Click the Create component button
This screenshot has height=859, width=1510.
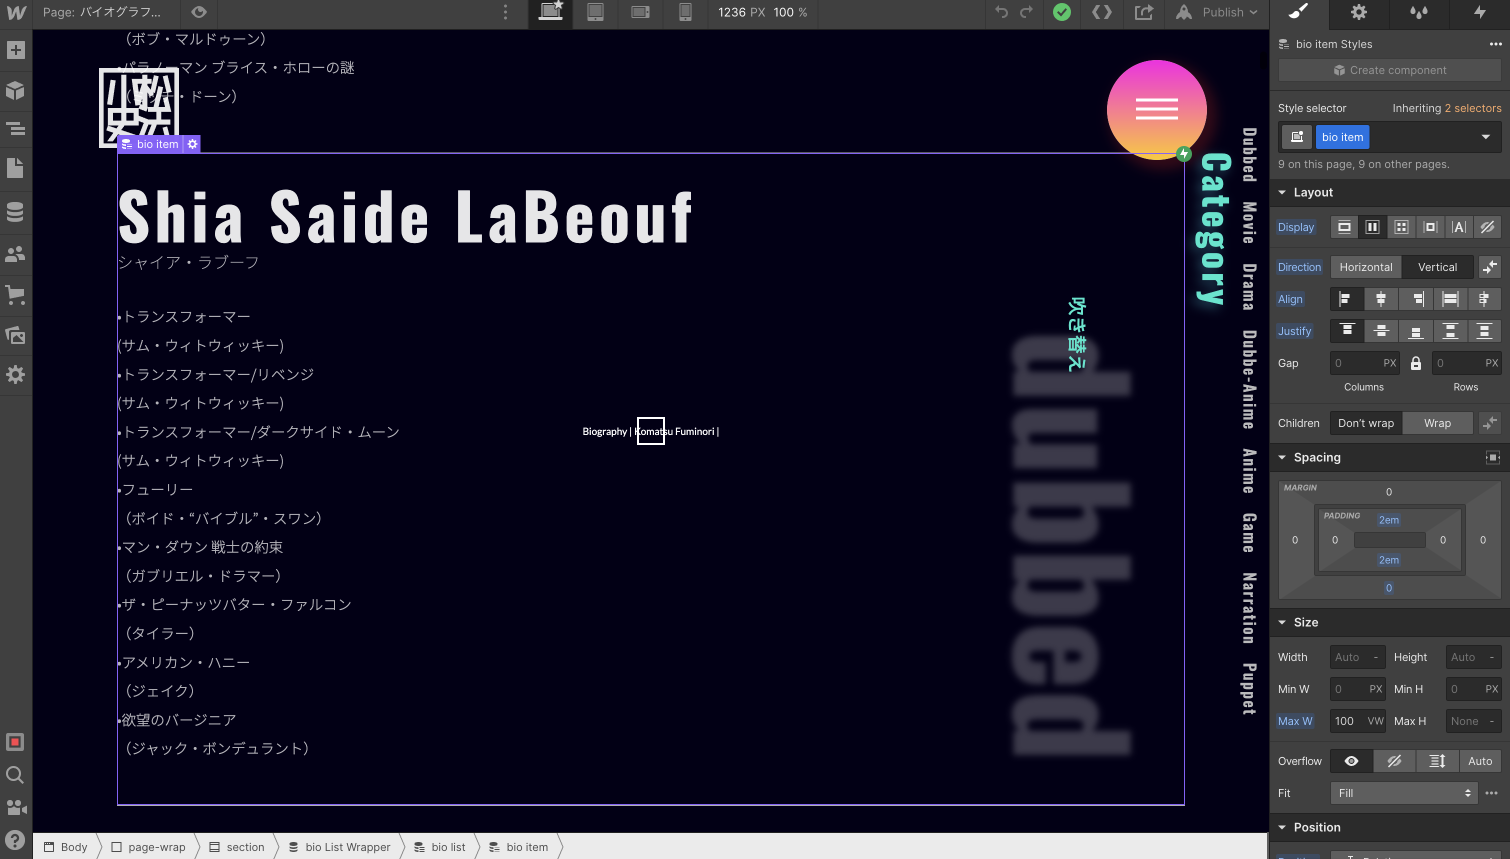click(x=1390, y=70)
